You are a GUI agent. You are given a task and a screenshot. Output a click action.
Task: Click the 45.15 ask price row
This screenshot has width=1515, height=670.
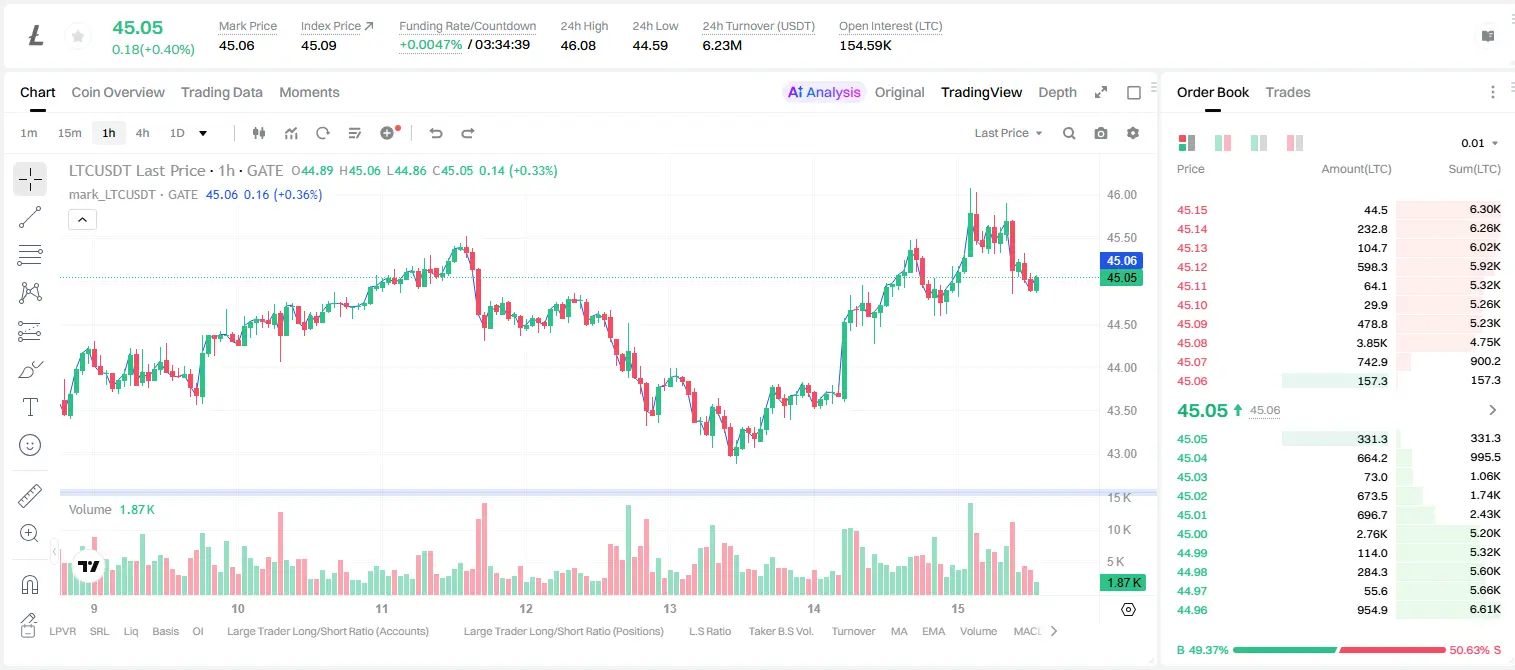(x=1338, y=210)
